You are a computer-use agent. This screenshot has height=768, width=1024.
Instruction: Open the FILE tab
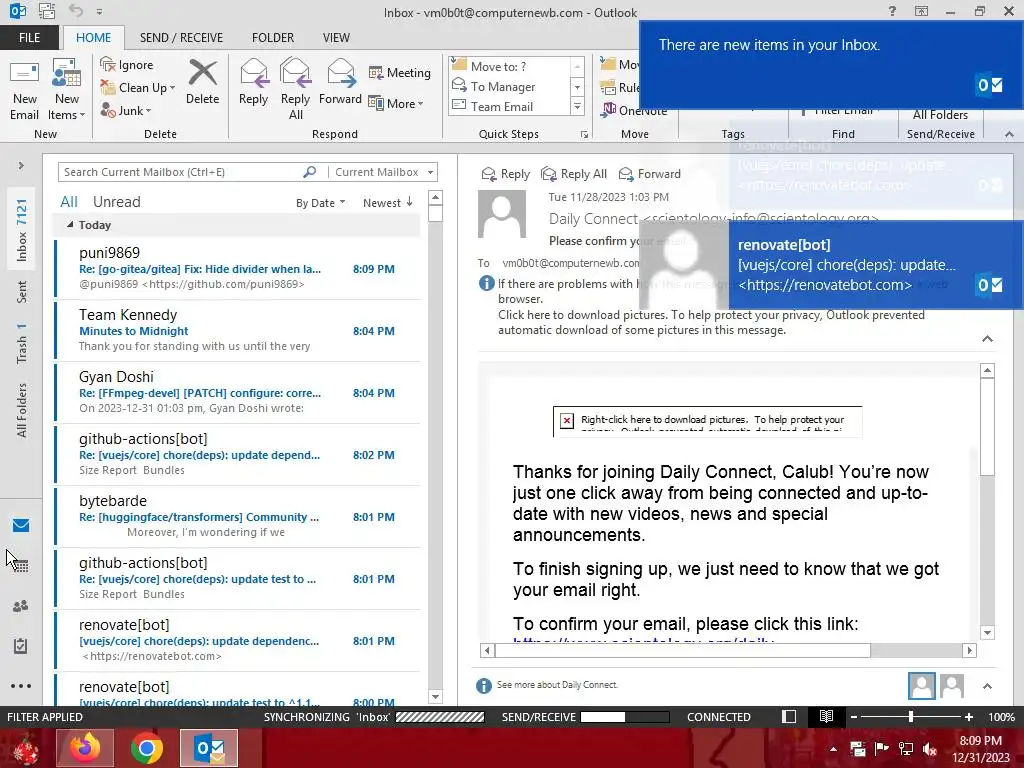(x=29, y=38)
